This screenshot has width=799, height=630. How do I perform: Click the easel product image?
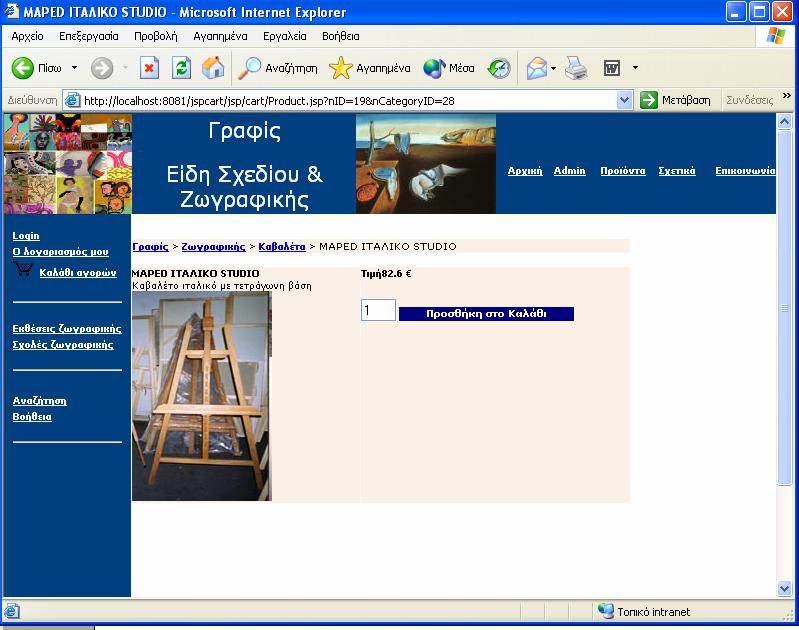click(x=202, y=396)
